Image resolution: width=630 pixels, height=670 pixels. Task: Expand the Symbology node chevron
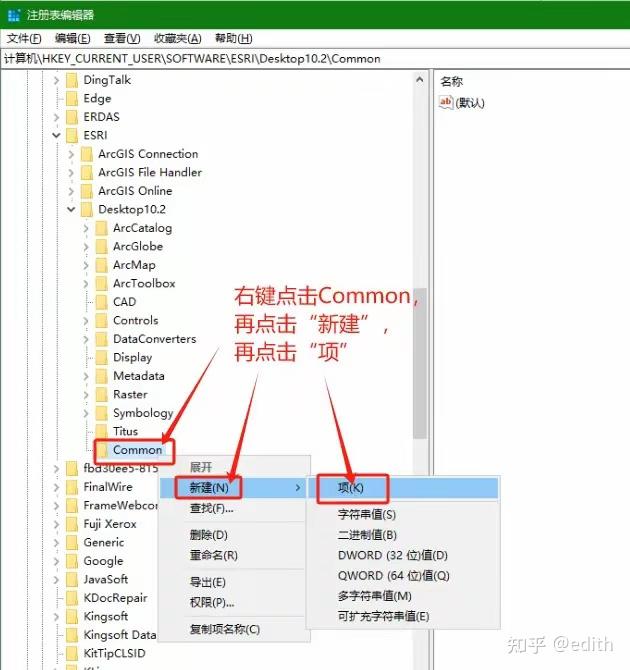tap(86, 413)
